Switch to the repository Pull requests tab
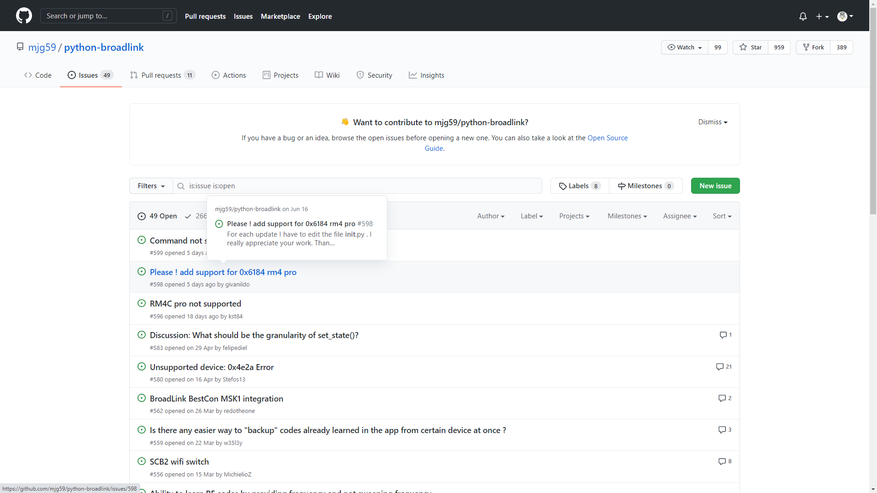The image size is (877, 493). (x=162, y=75)
